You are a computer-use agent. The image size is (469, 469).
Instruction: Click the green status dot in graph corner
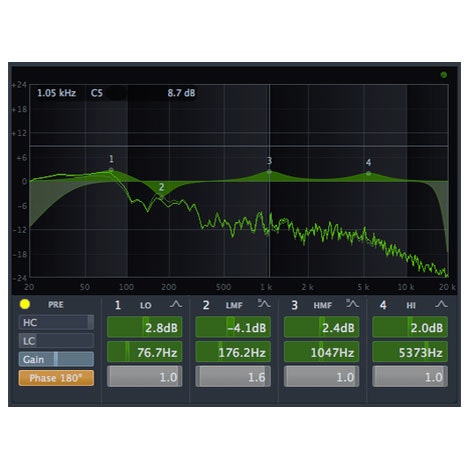[x=444, y=75]
